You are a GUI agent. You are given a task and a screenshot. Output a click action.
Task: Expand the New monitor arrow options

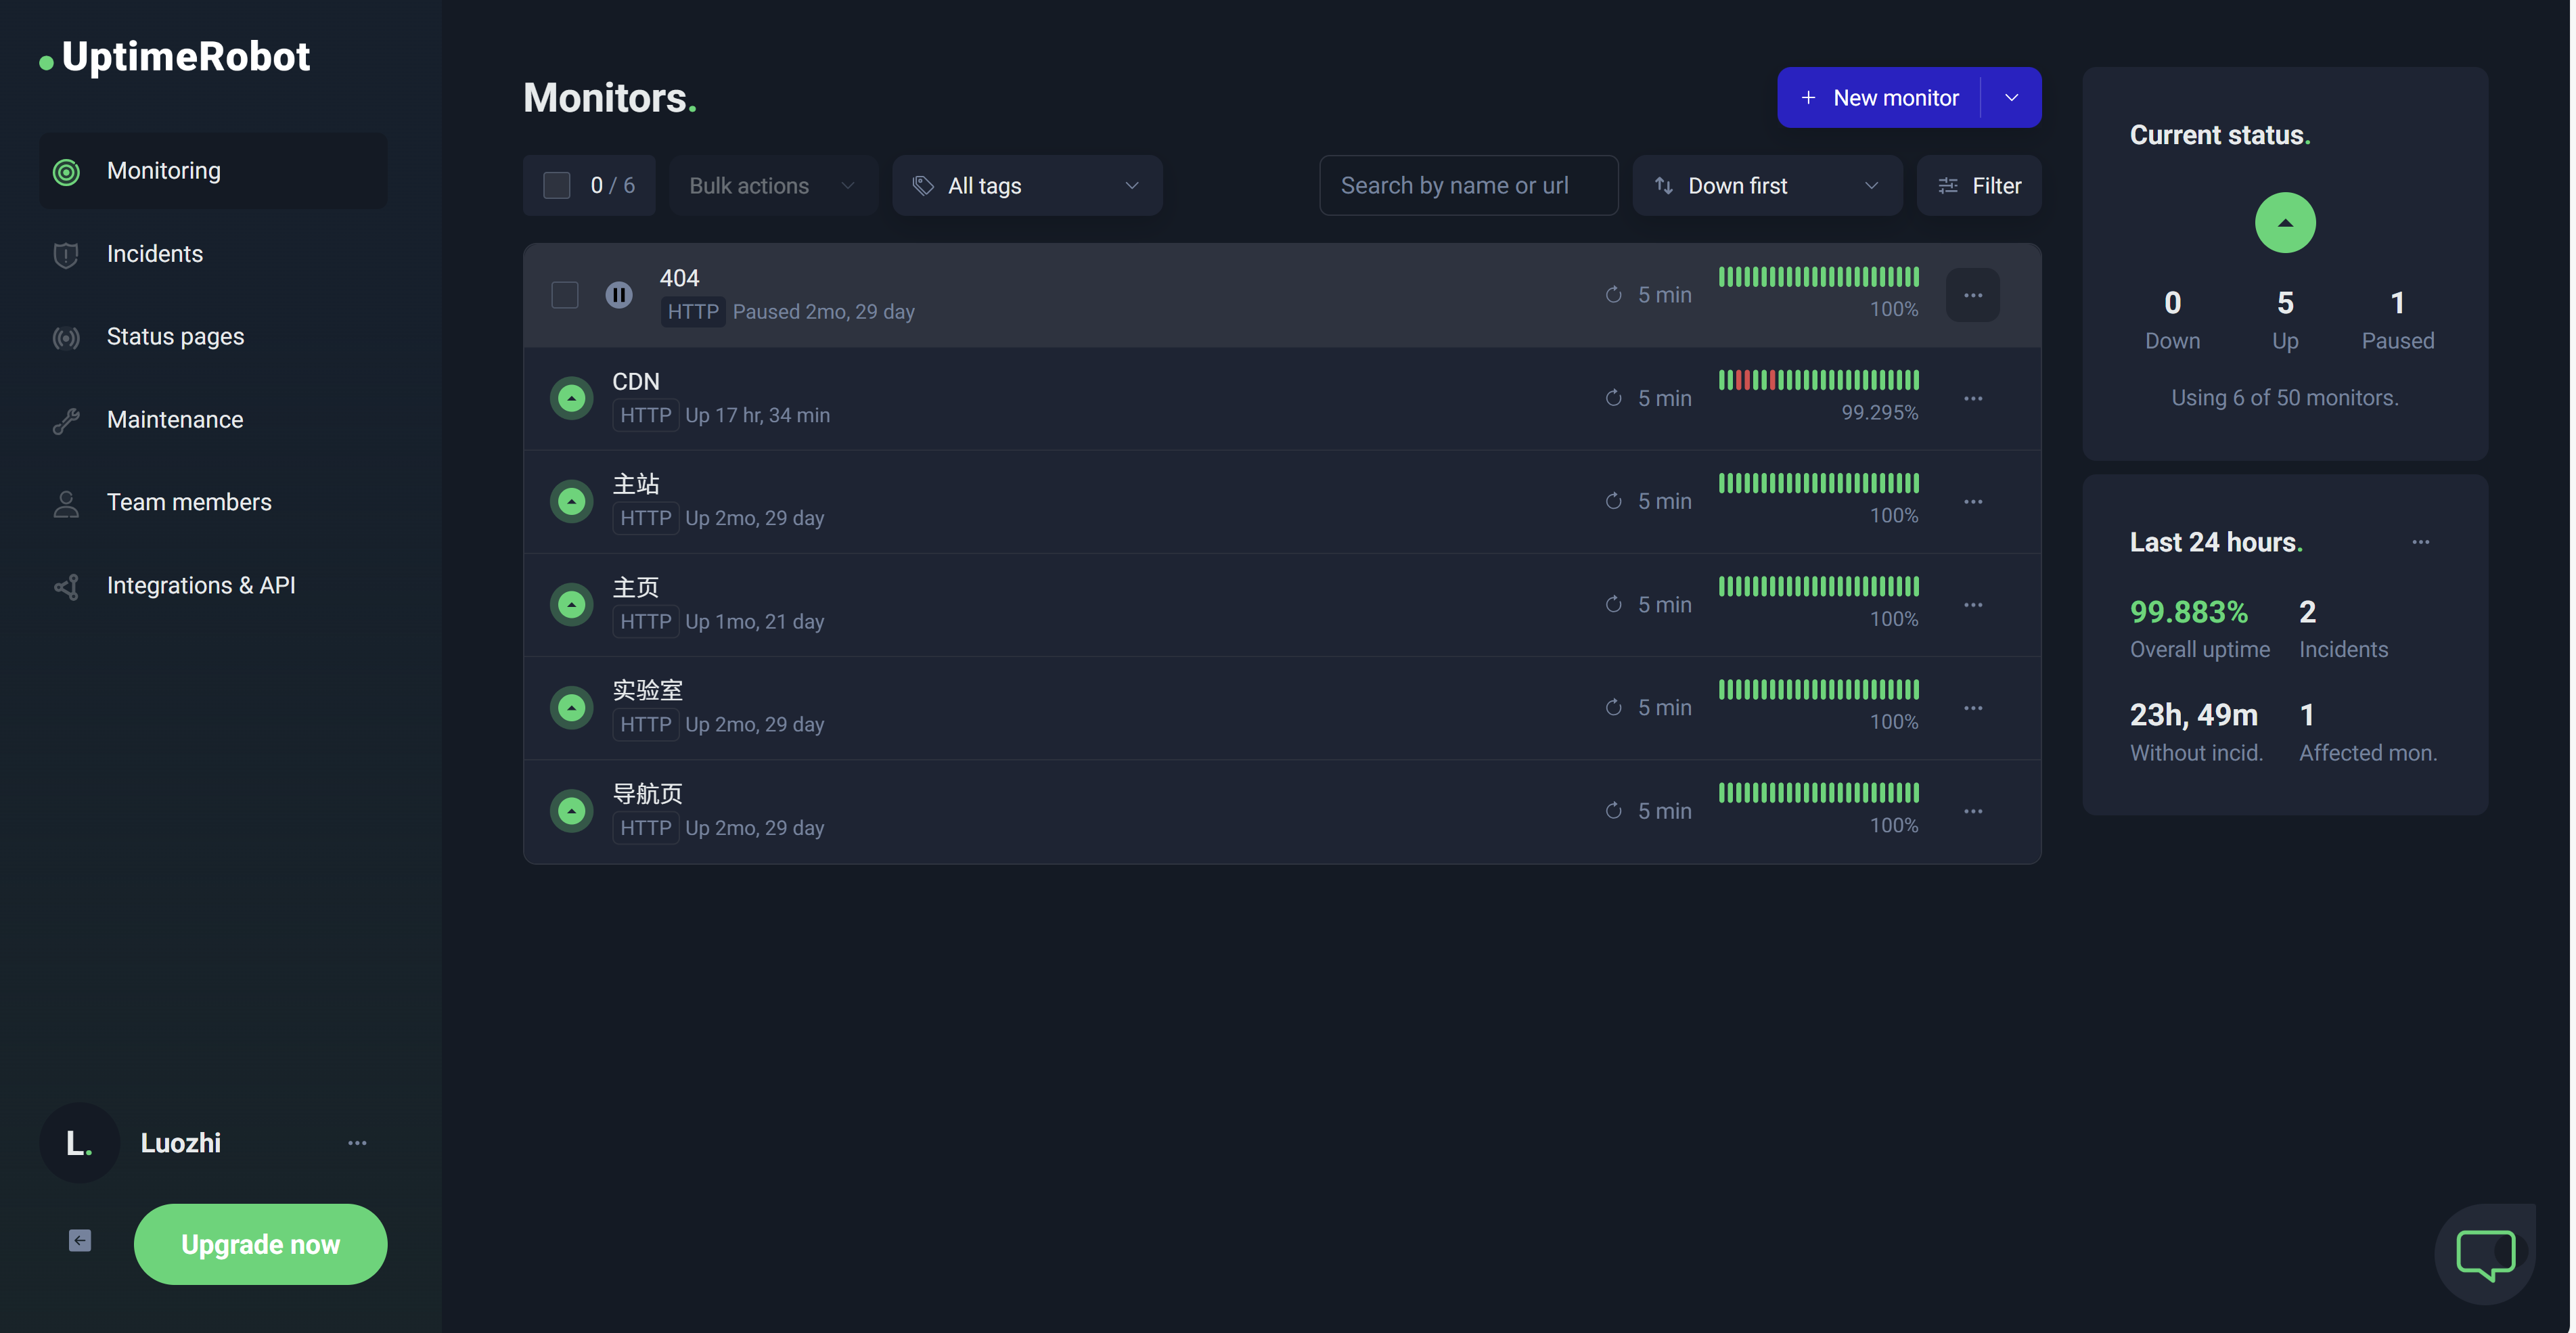coord(2011,98)
